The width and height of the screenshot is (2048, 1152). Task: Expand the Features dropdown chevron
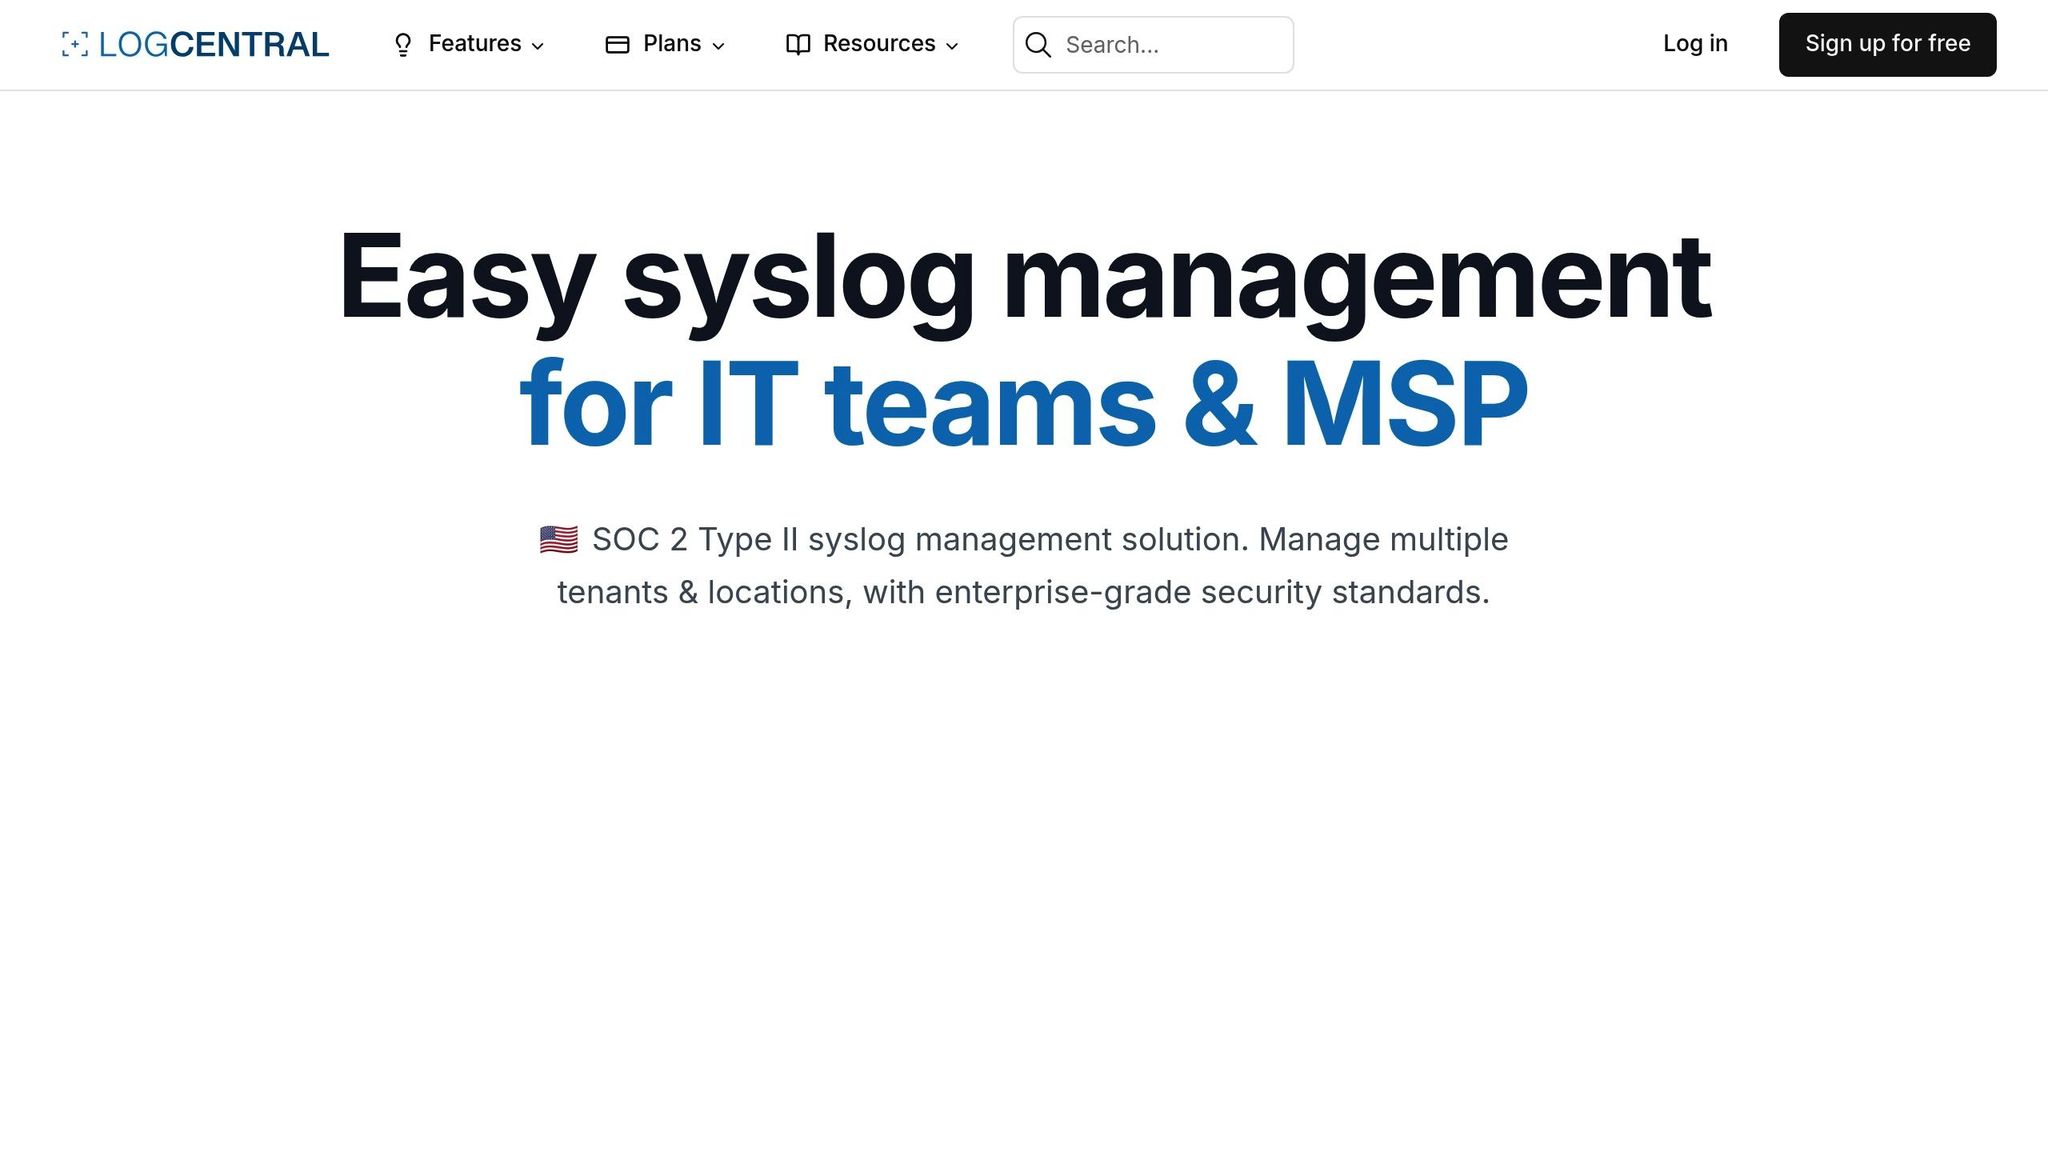pyautogui.click(x=538, y=46)
